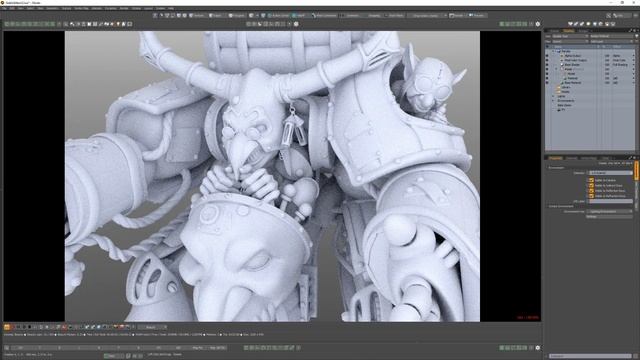Switch to Vertices selection mode

coord(198,16)
